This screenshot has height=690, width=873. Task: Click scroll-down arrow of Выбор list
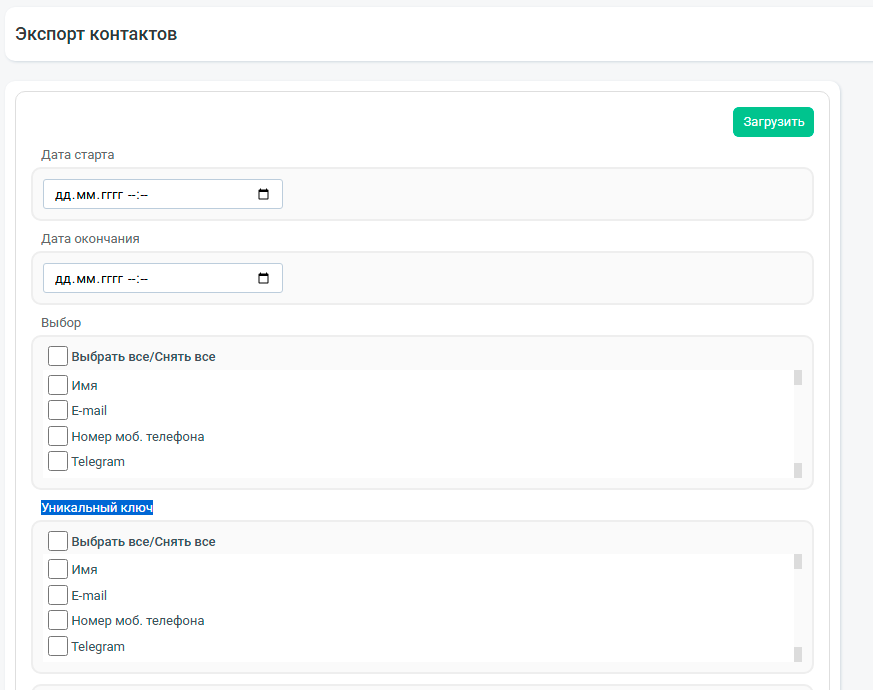pos(798,471)
